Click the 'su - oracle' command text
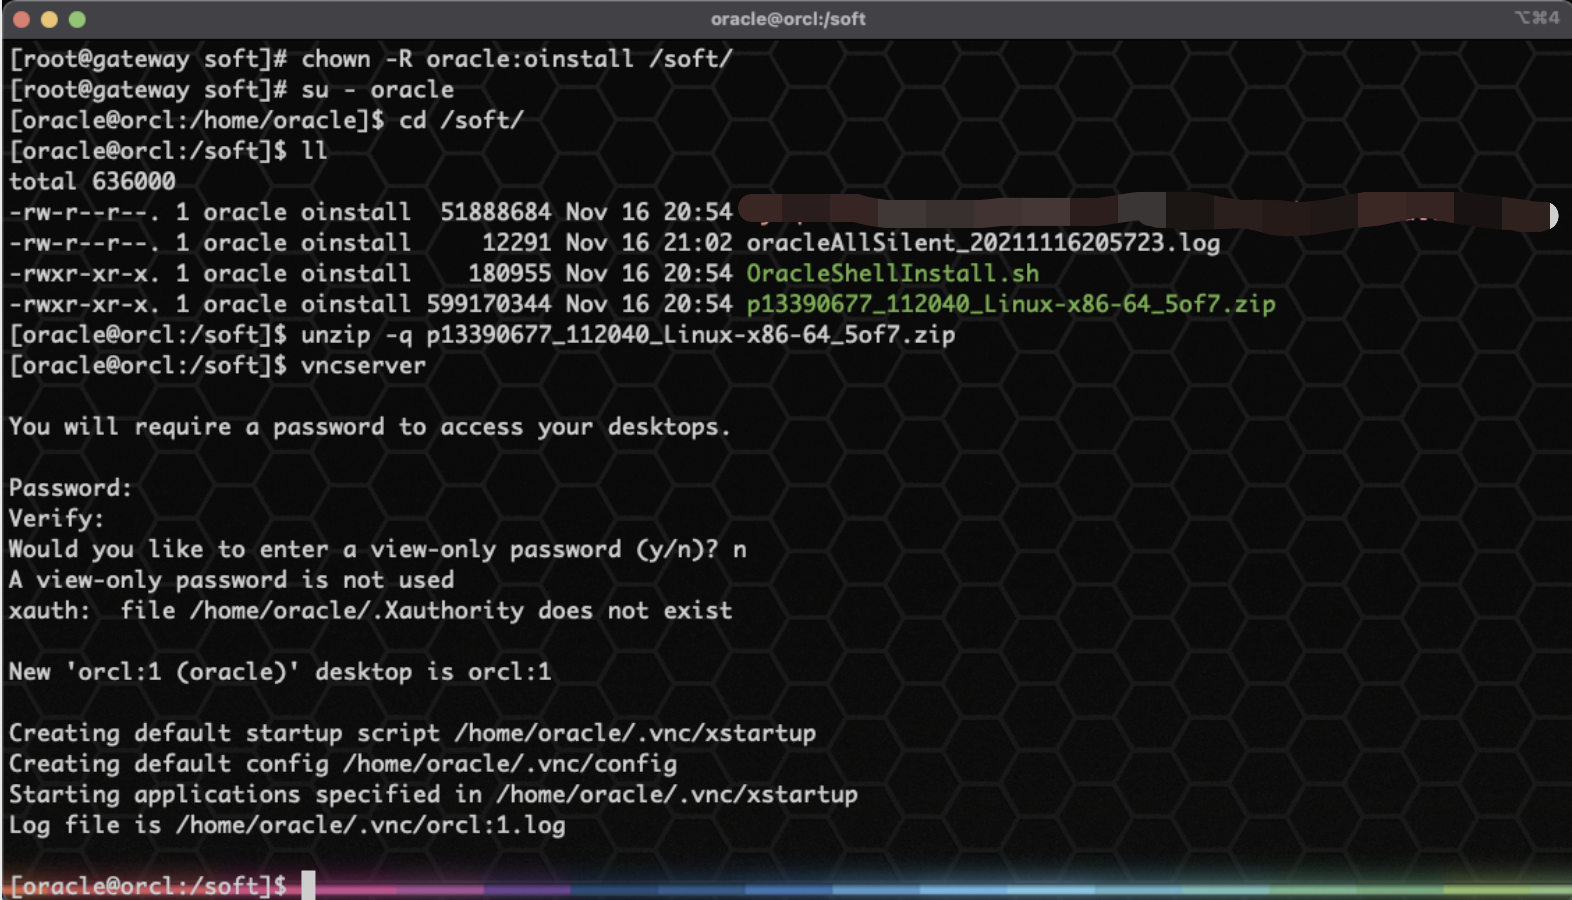The image size is (1572, 900). [378, 90]
